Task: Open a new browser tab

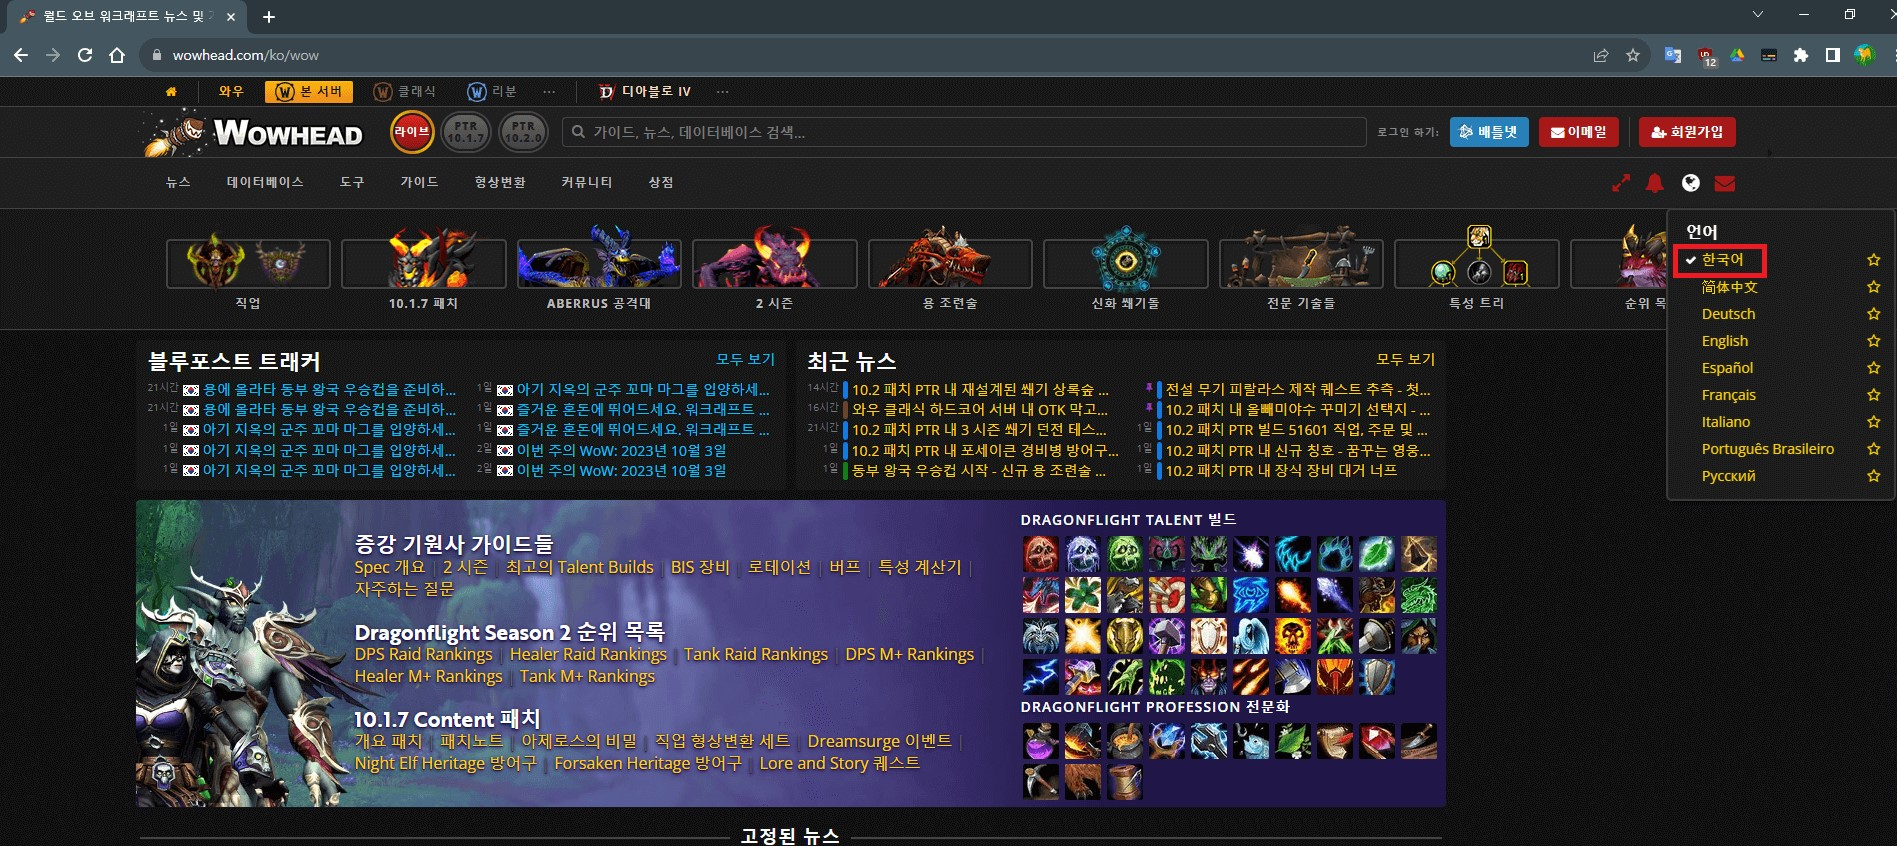Action: click(x=269, y=17)
